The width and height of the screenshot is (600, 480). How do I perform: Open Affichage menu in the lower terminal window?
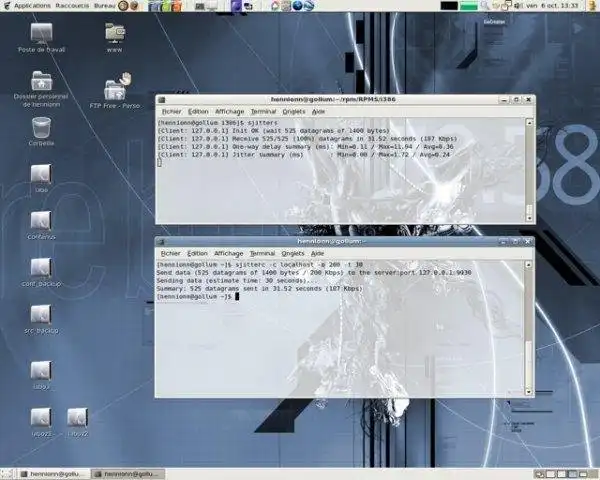point(229,253)
